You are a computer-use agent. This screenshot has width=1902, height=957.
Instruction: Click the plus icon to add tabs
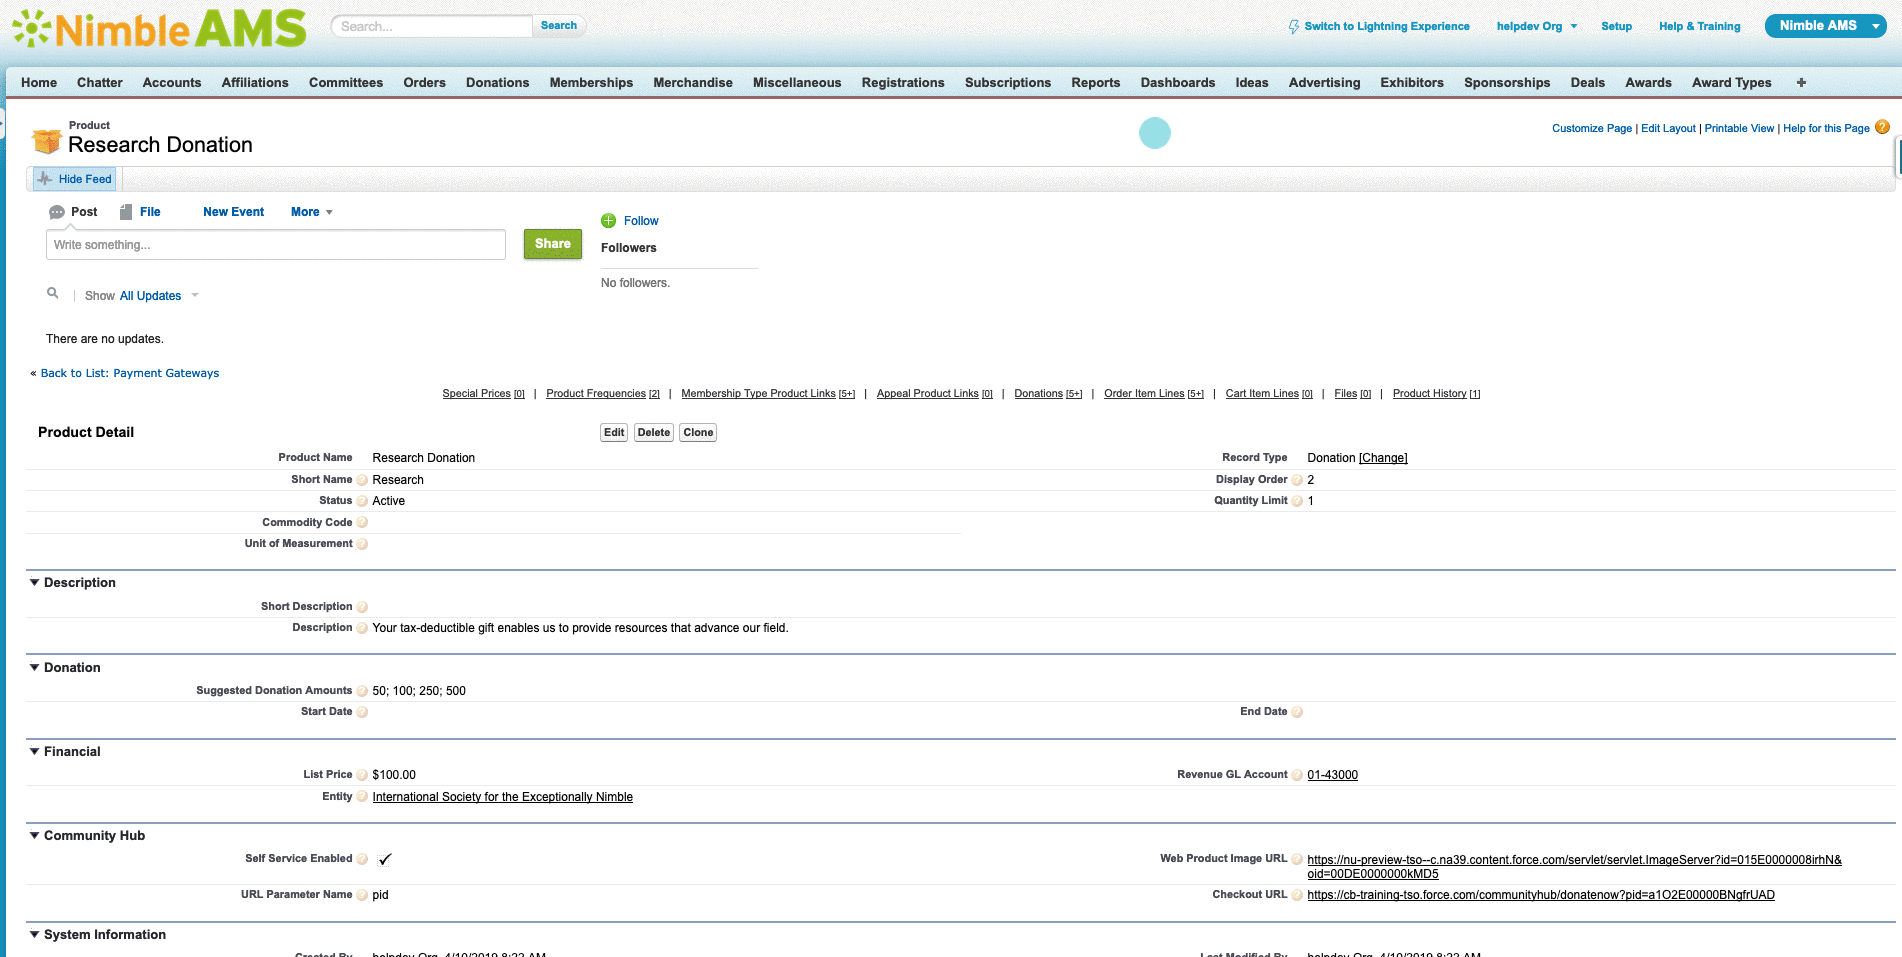point(1801,83)
